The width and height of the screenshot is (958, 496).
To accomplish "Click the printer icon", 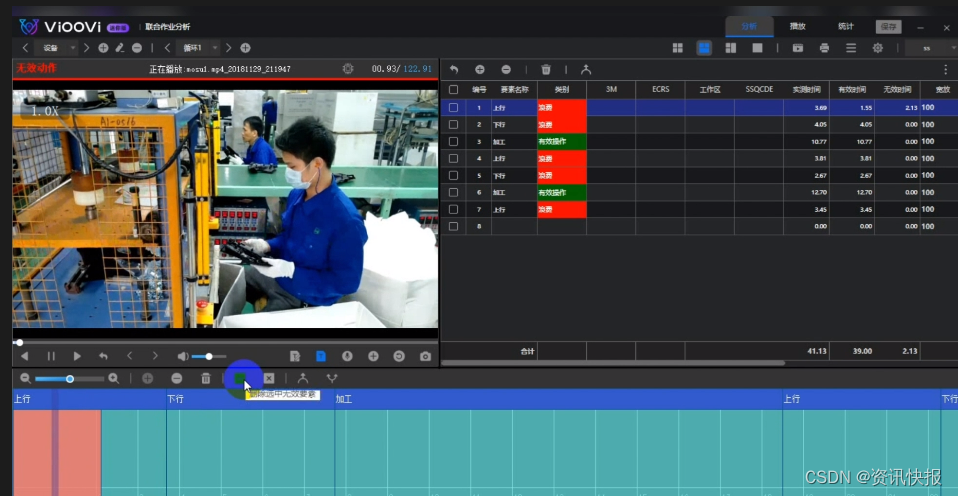I will click(x=824, y=48).
